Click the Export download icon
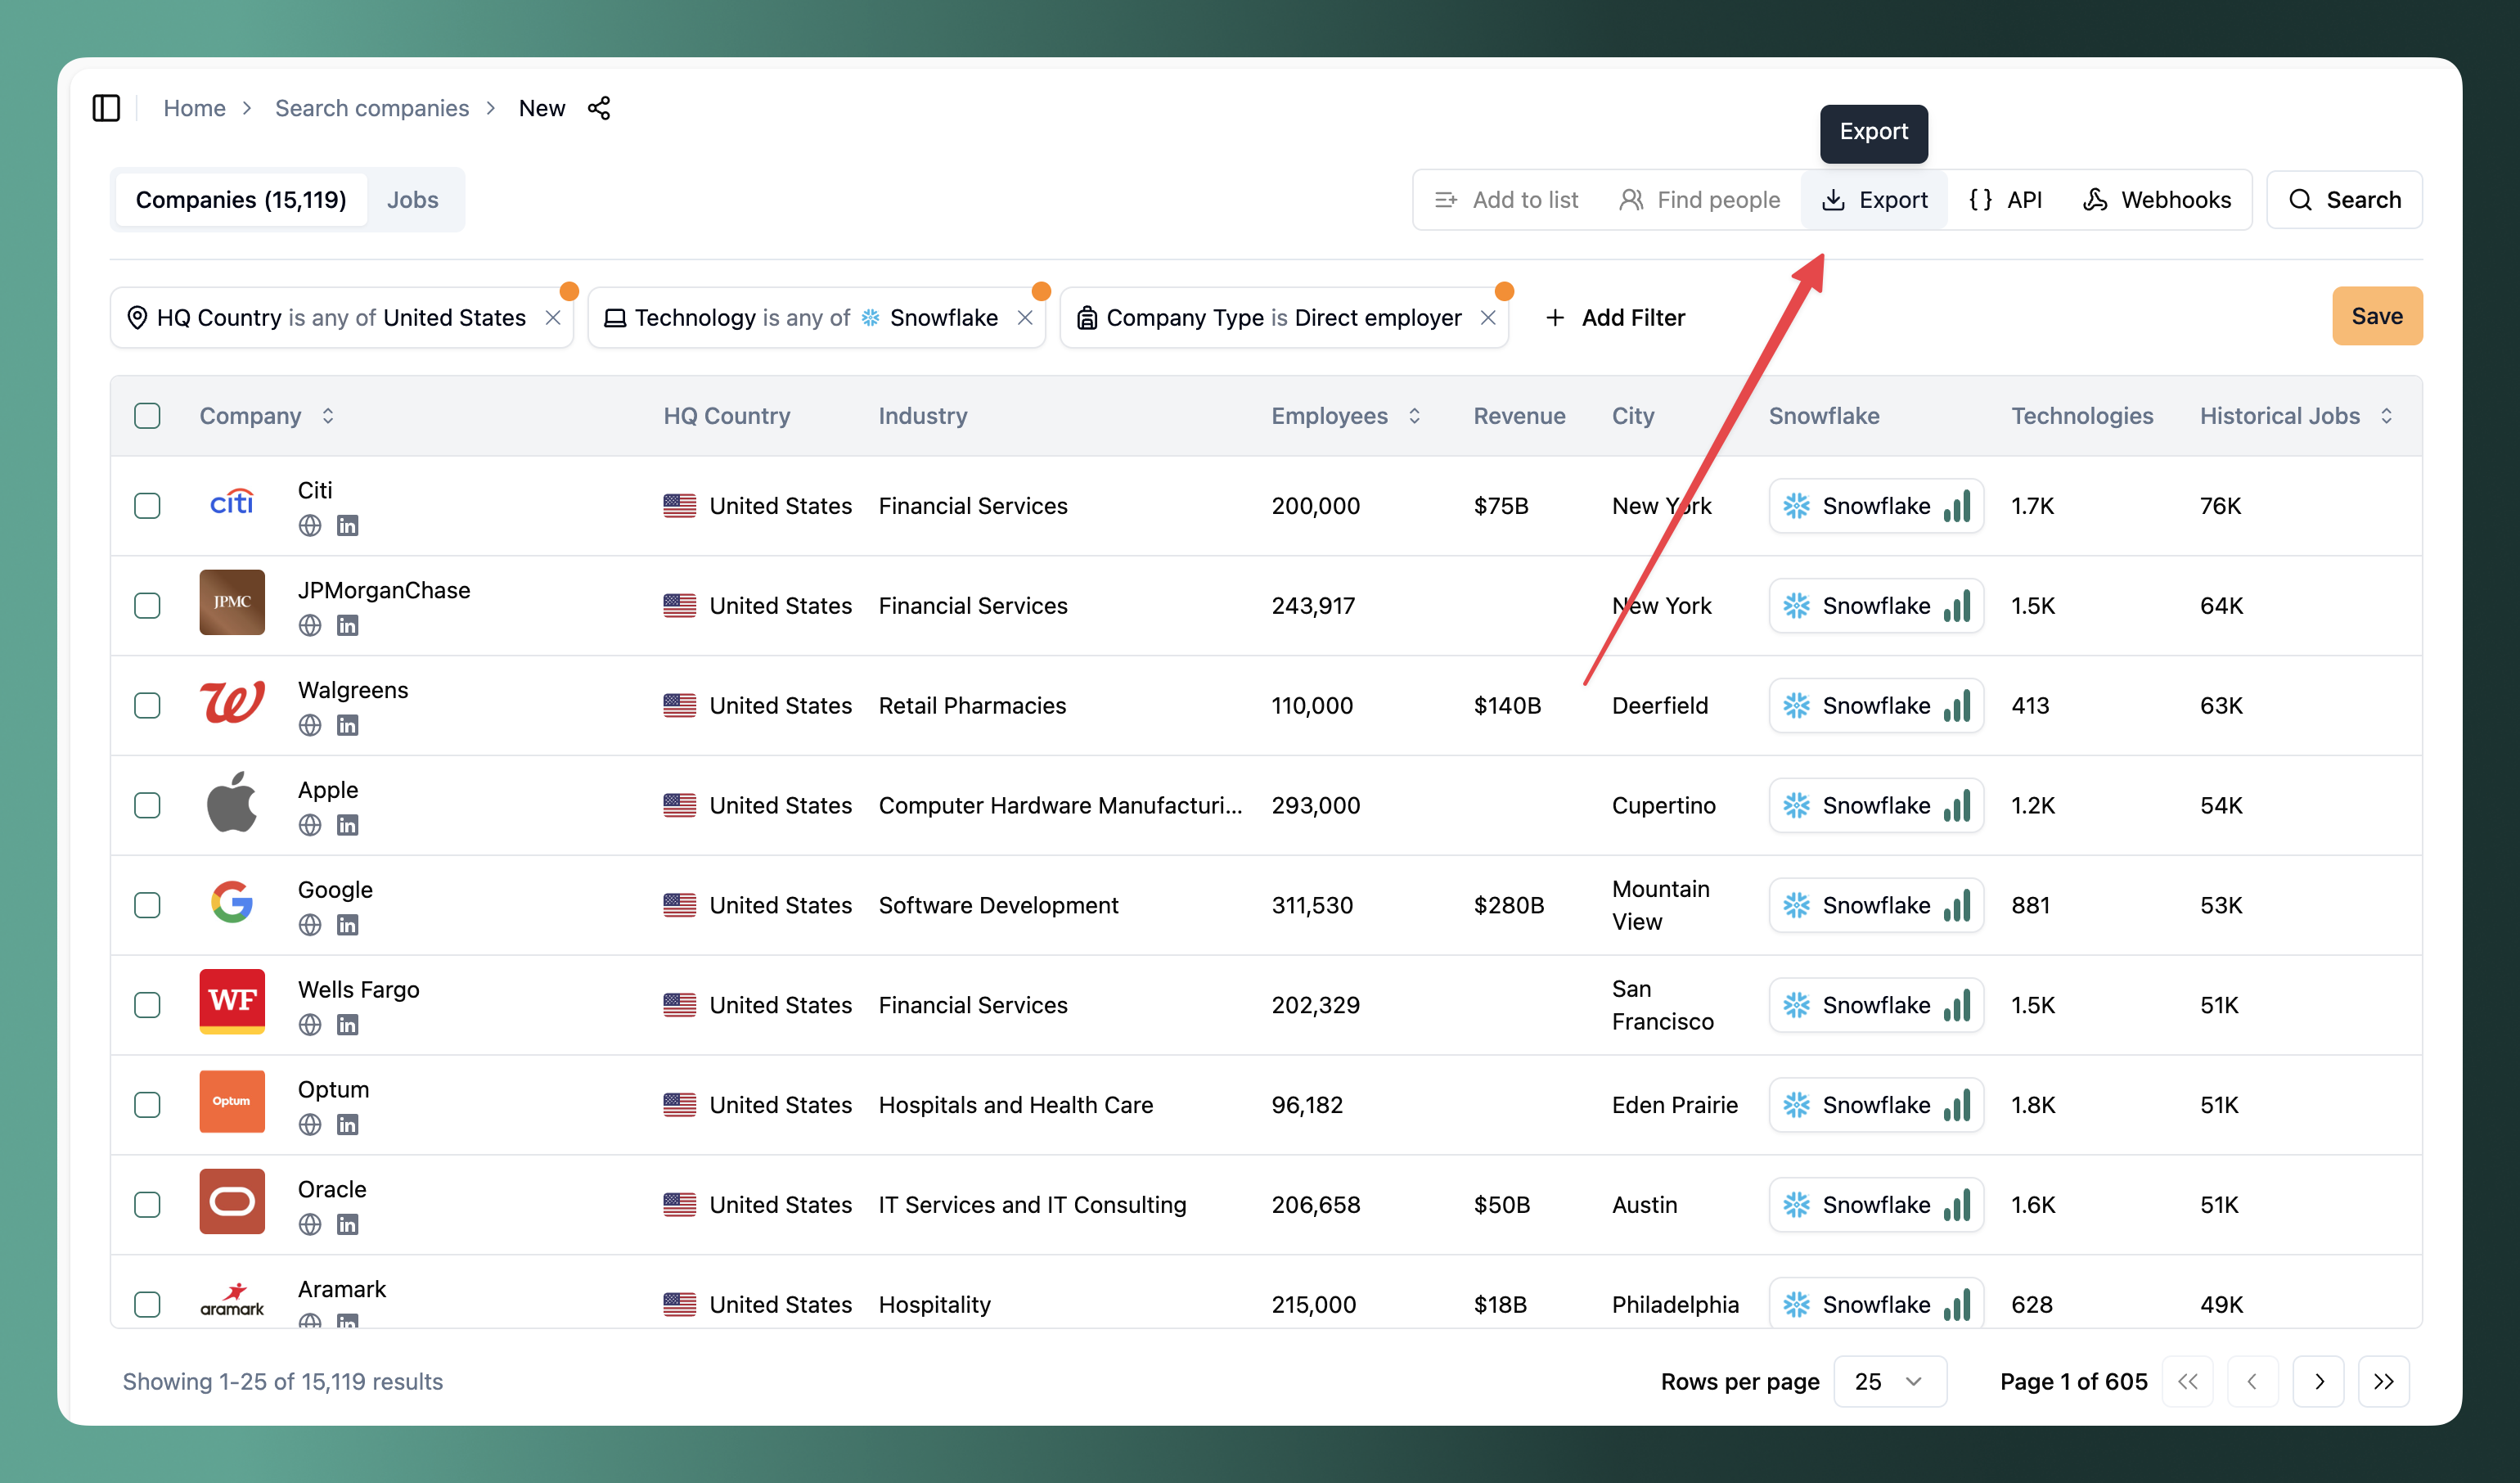 click(x=1833, y=200)
